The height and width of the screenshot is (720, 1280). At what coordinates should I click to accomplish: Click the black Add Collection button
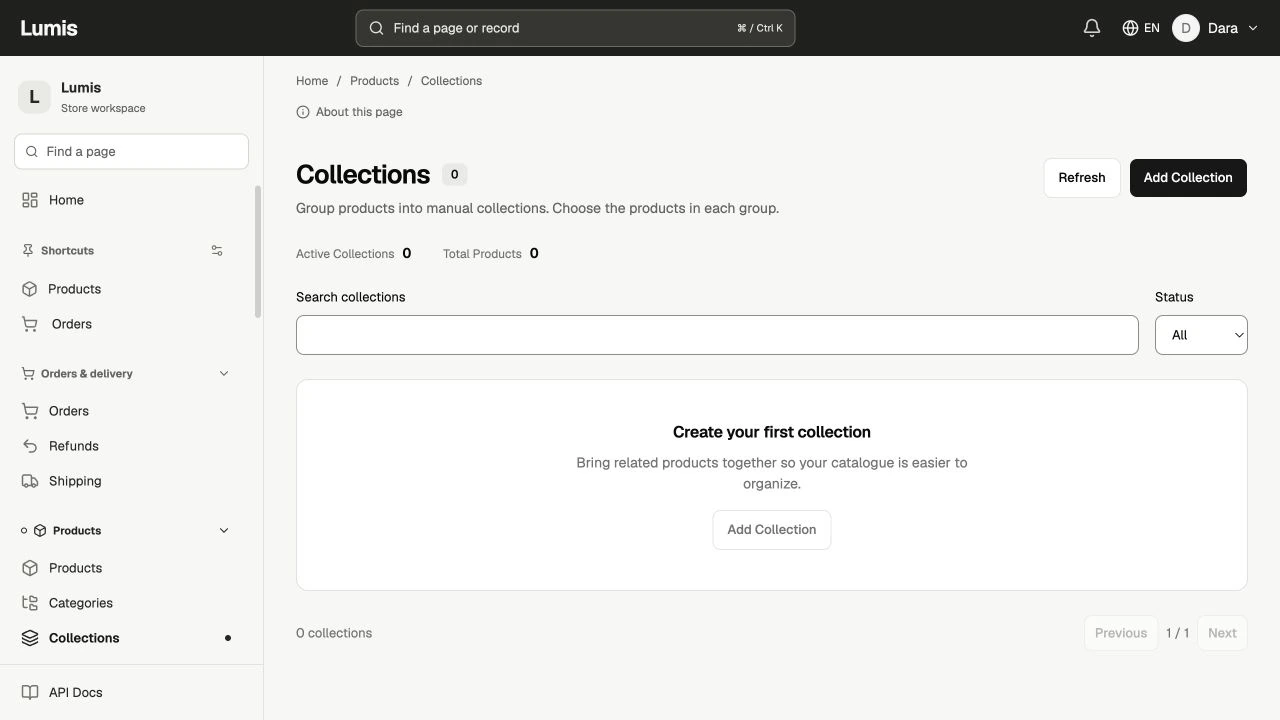click(x=1188, y=178)
